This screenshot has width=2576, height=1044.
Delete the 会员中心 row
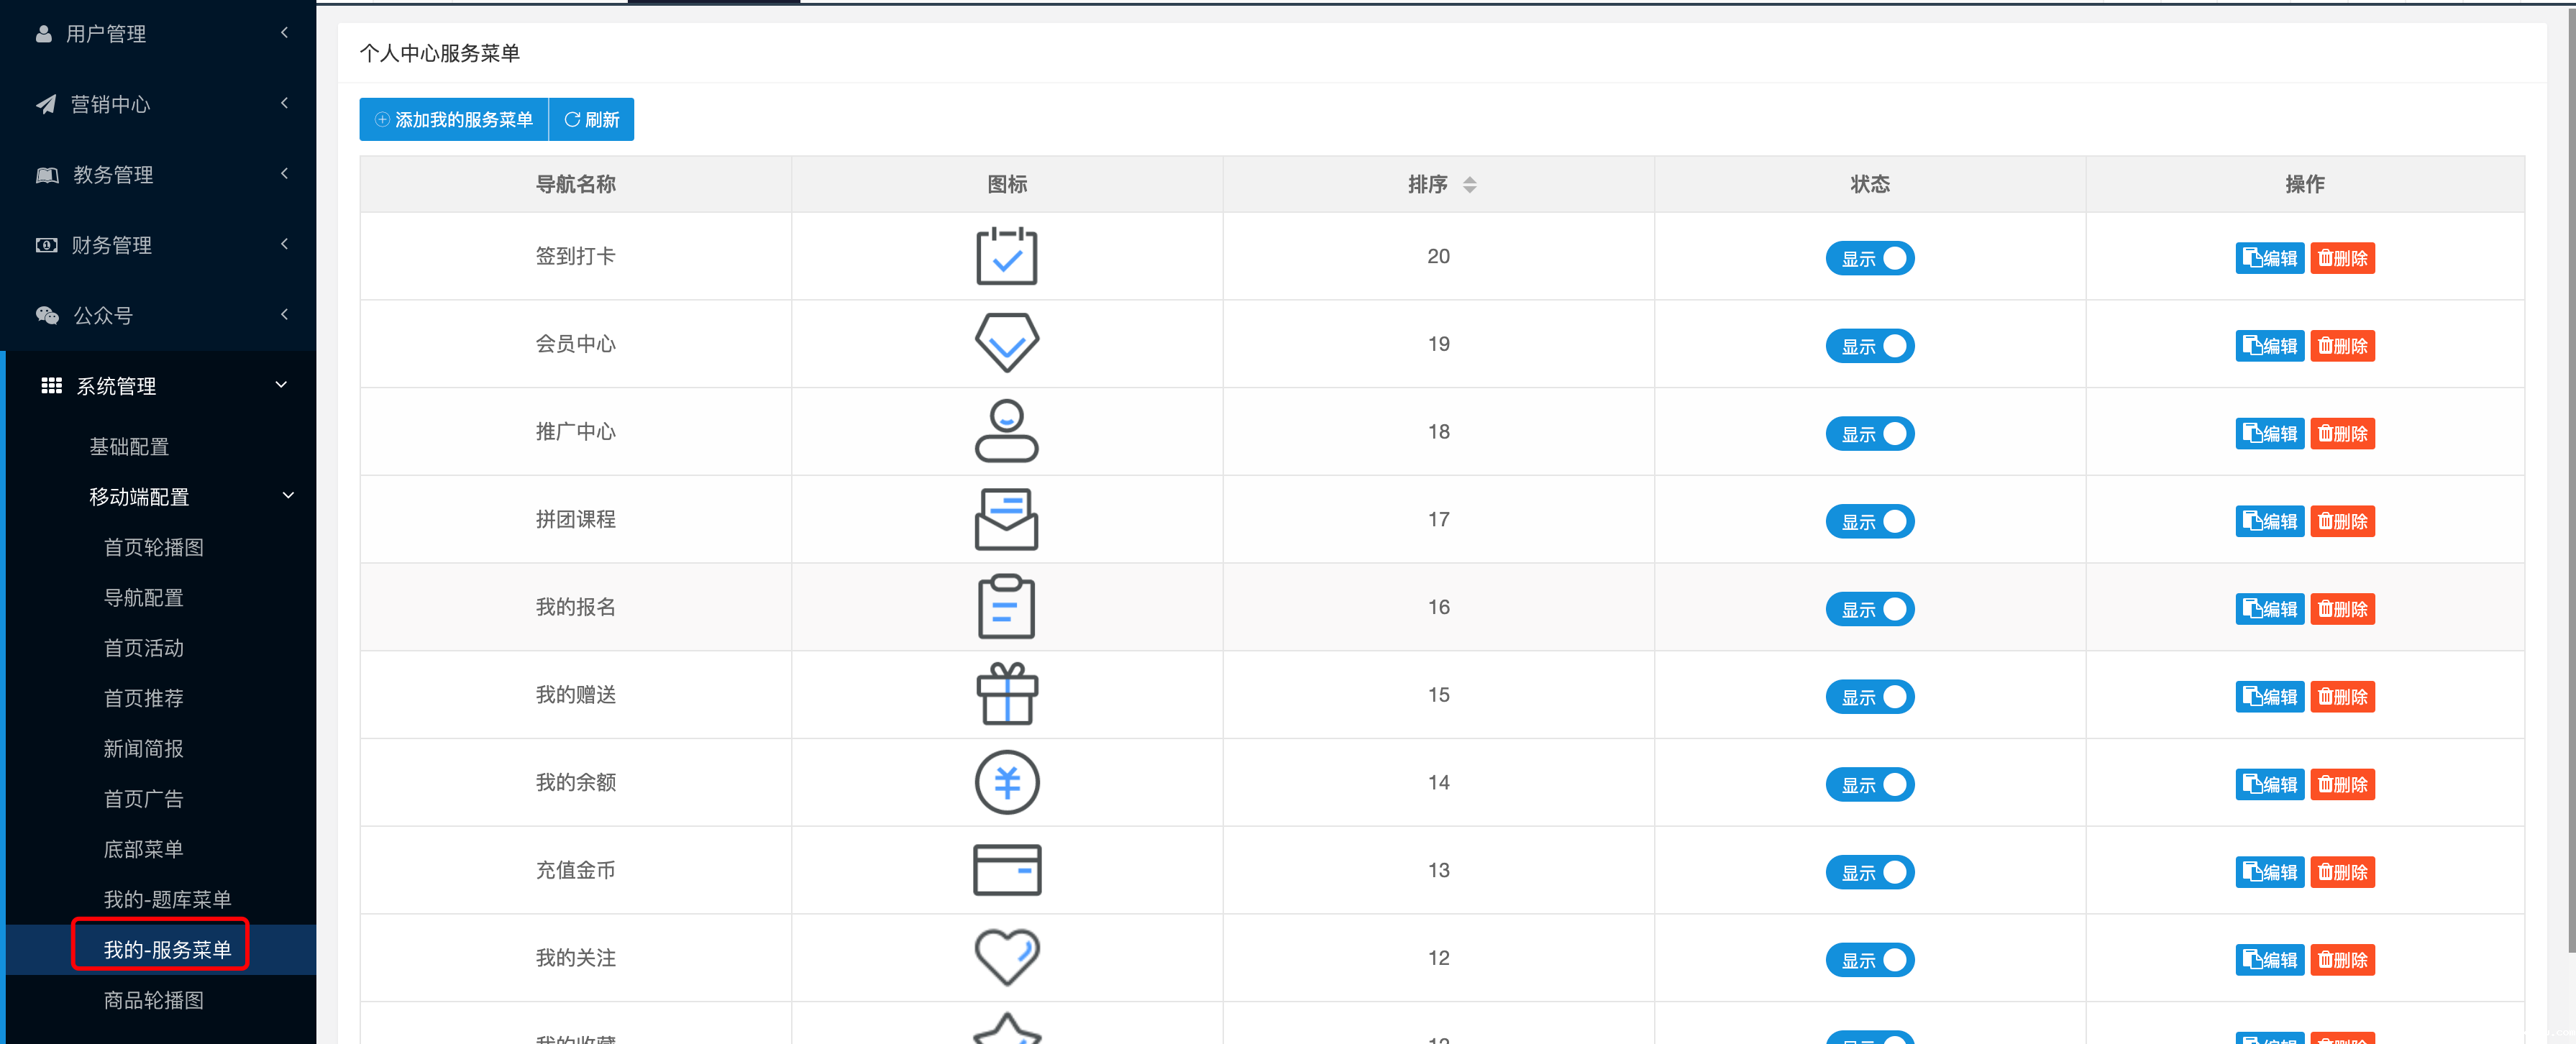point(2342,346)
